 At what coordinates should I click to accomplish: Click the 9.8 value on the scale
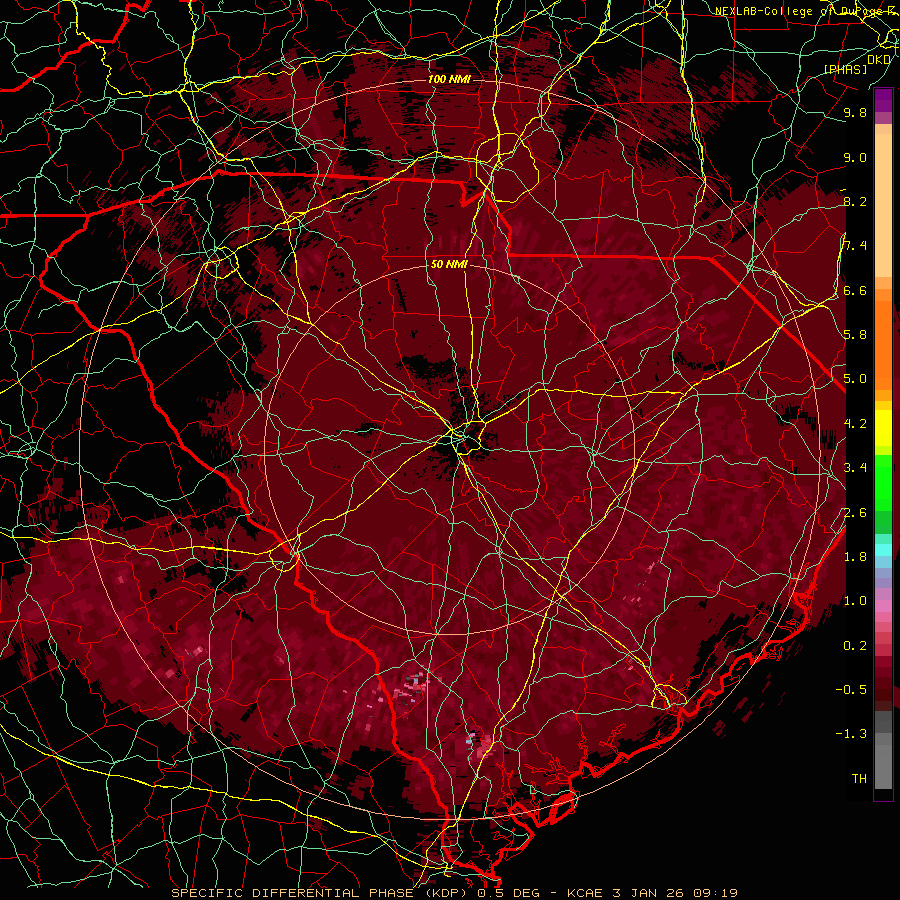pyautogui.click(x=855, y=112)
